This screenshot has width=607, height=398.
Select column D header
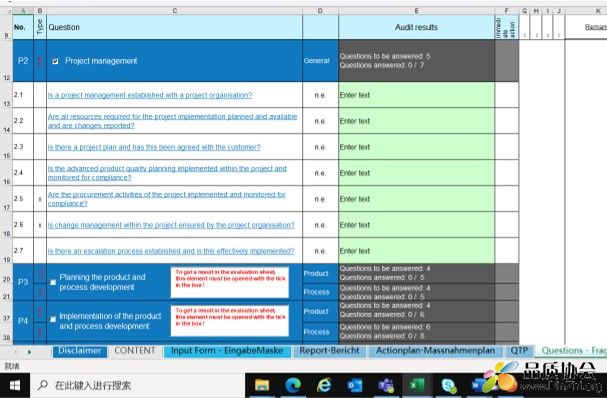point(320,11)
